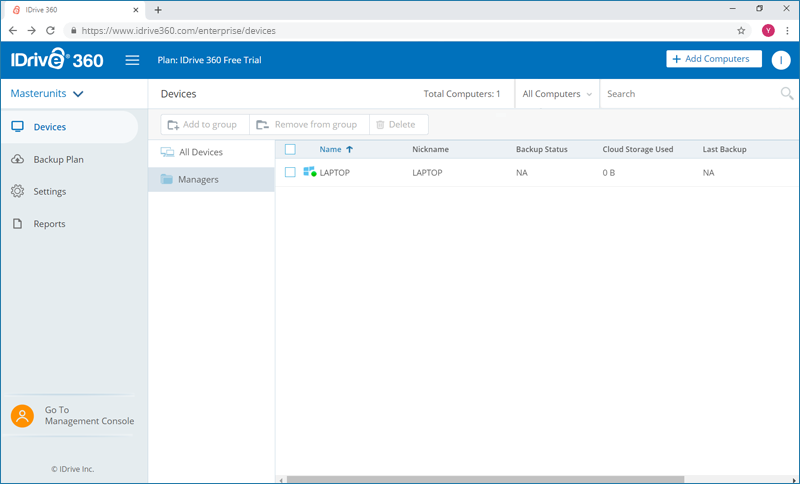Select all devices header checkbox
The image size is (800, 484).
tap(290, 149)
